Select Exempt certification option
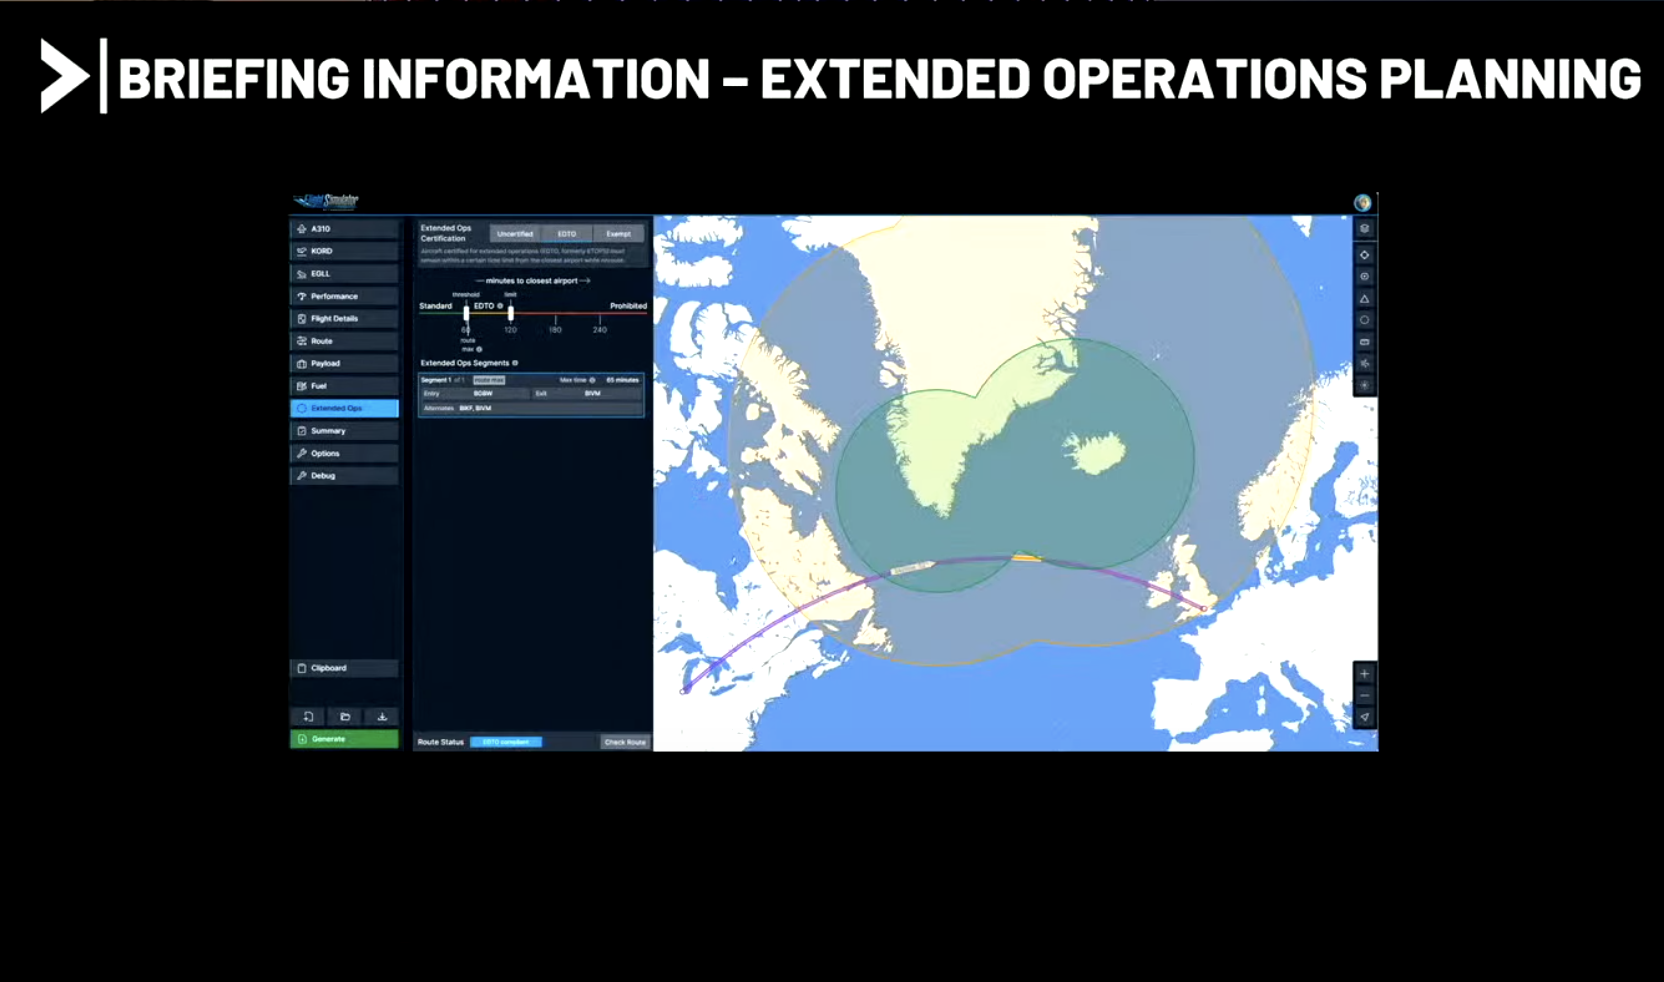 pos(618,234)
